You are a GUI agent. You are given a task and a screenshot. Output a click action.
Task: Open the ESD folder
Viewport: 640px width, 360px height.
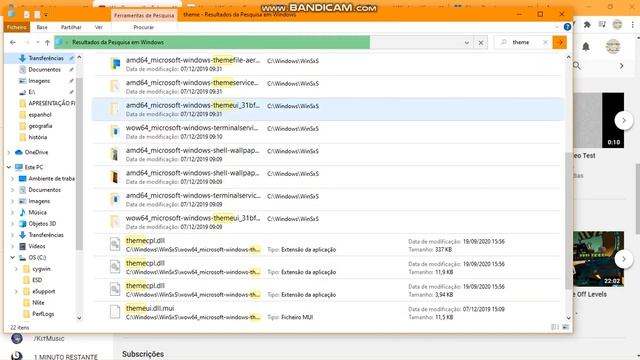click(37, 280)
